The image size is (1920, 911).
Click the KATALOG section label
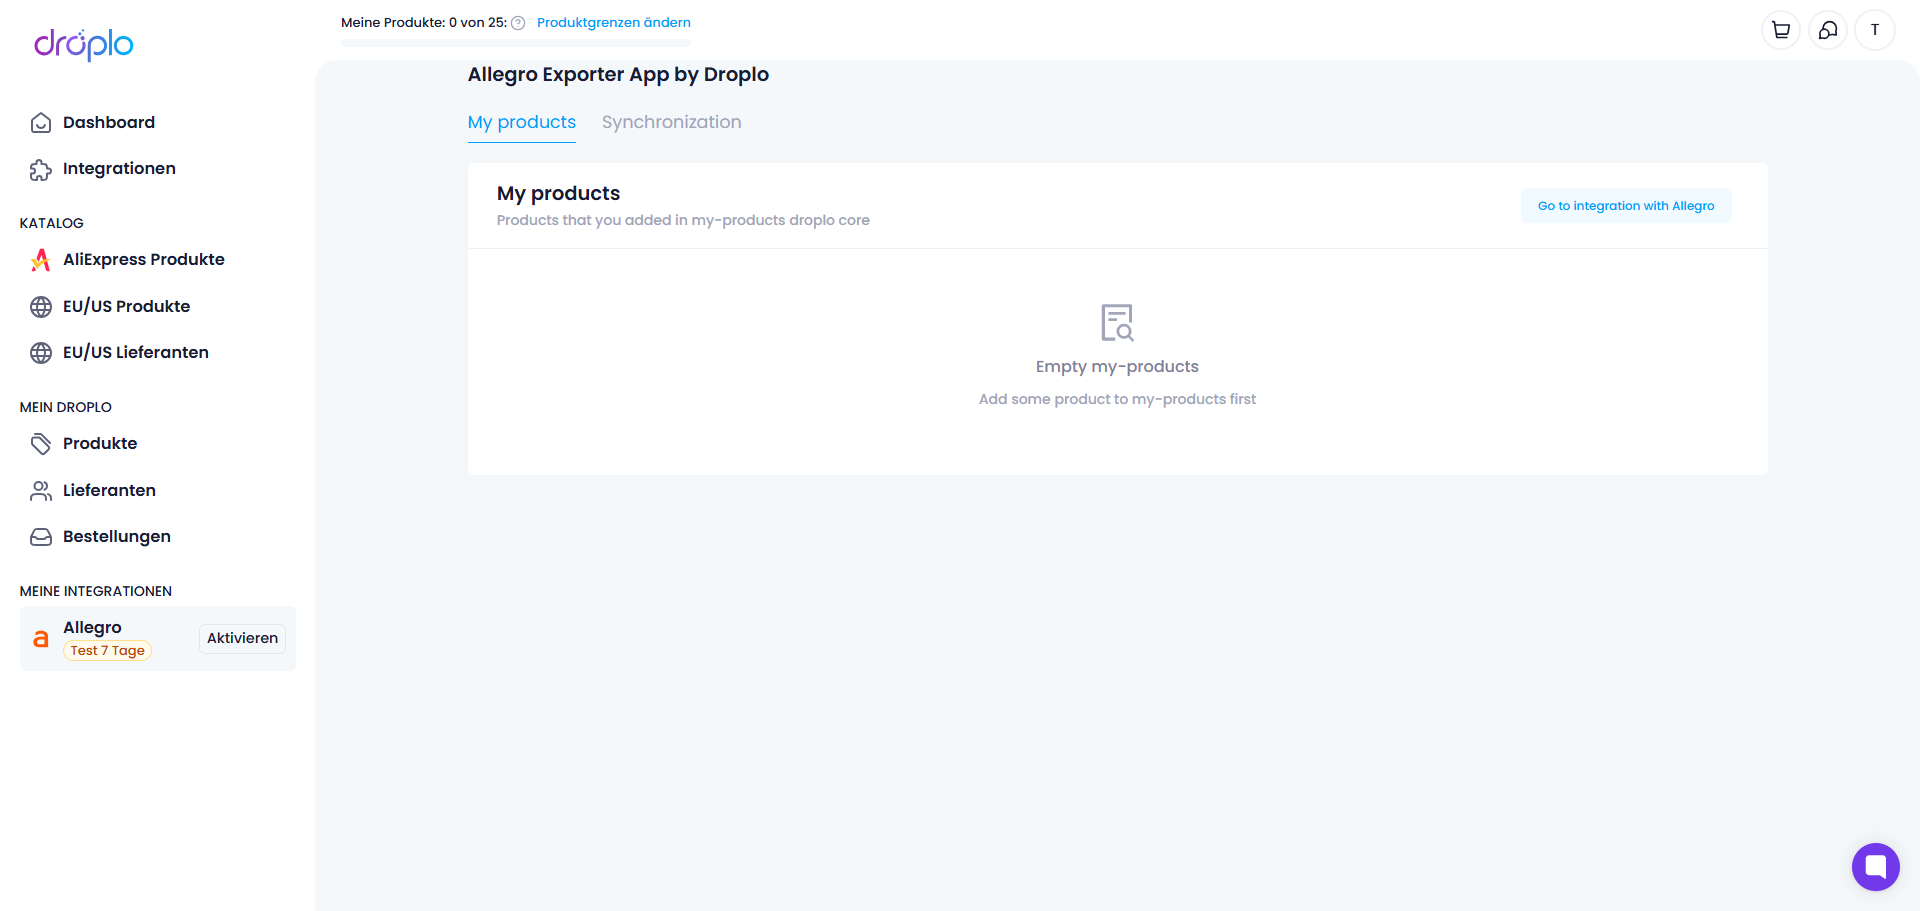click(x=52, y=223)
